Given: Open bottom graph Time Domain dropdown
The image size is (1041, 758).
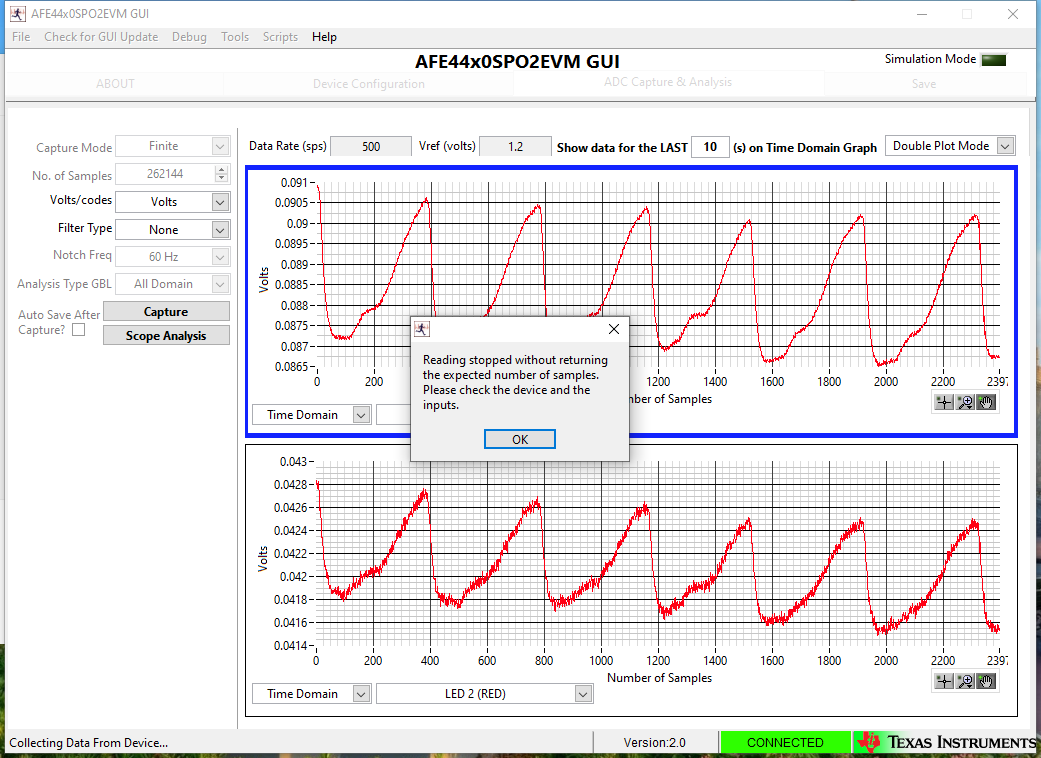Looking at the screenshot, I should (361, 694).
